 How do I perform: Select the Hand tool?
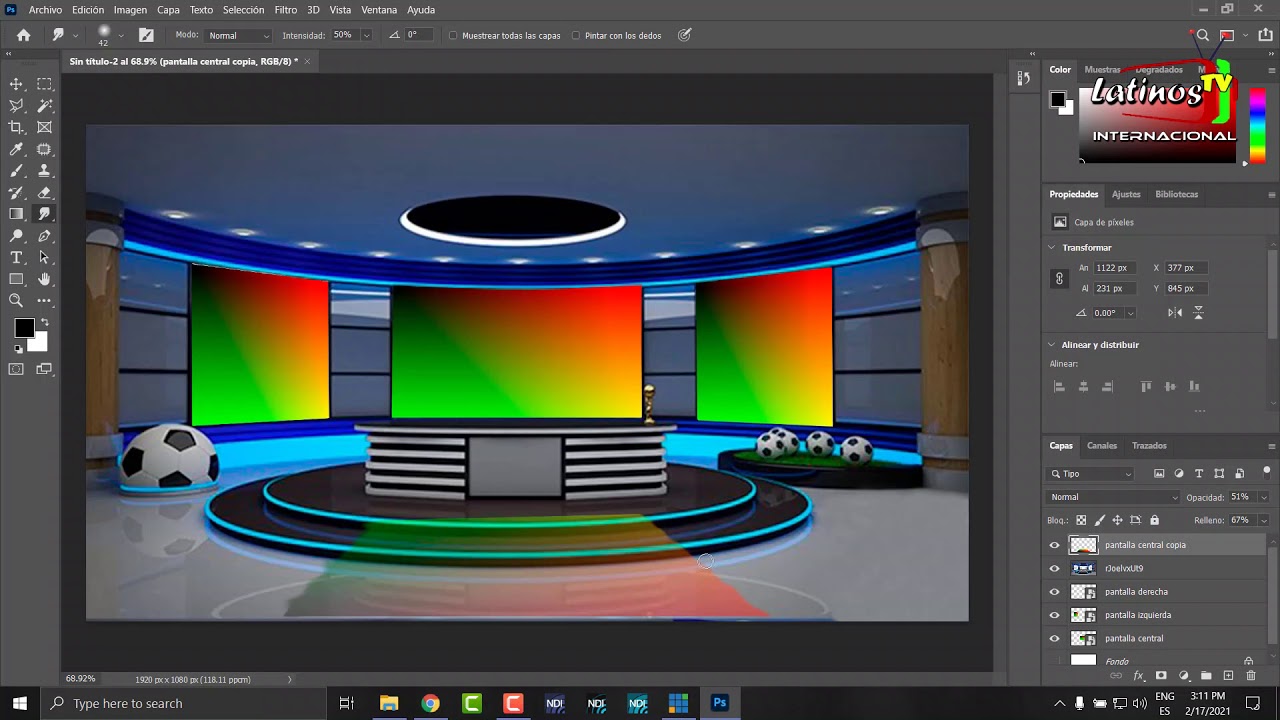[x=45, y=279]
